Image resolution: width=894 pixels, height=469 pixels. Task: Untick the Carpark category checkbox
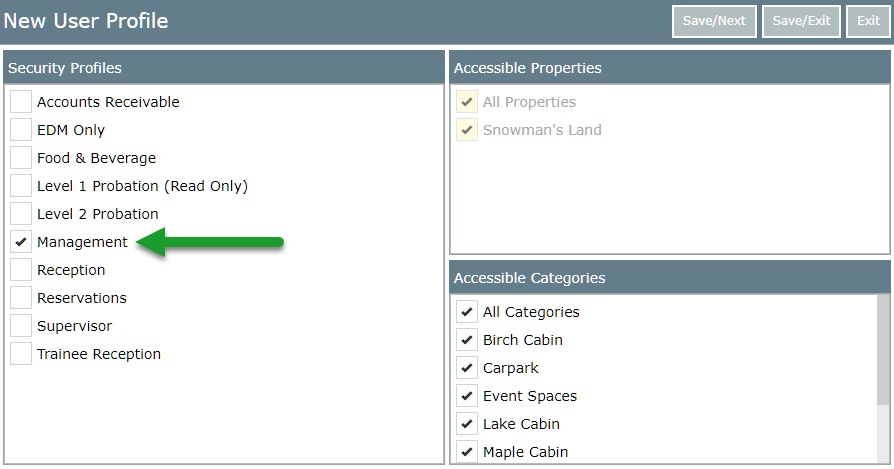(467, 368)
